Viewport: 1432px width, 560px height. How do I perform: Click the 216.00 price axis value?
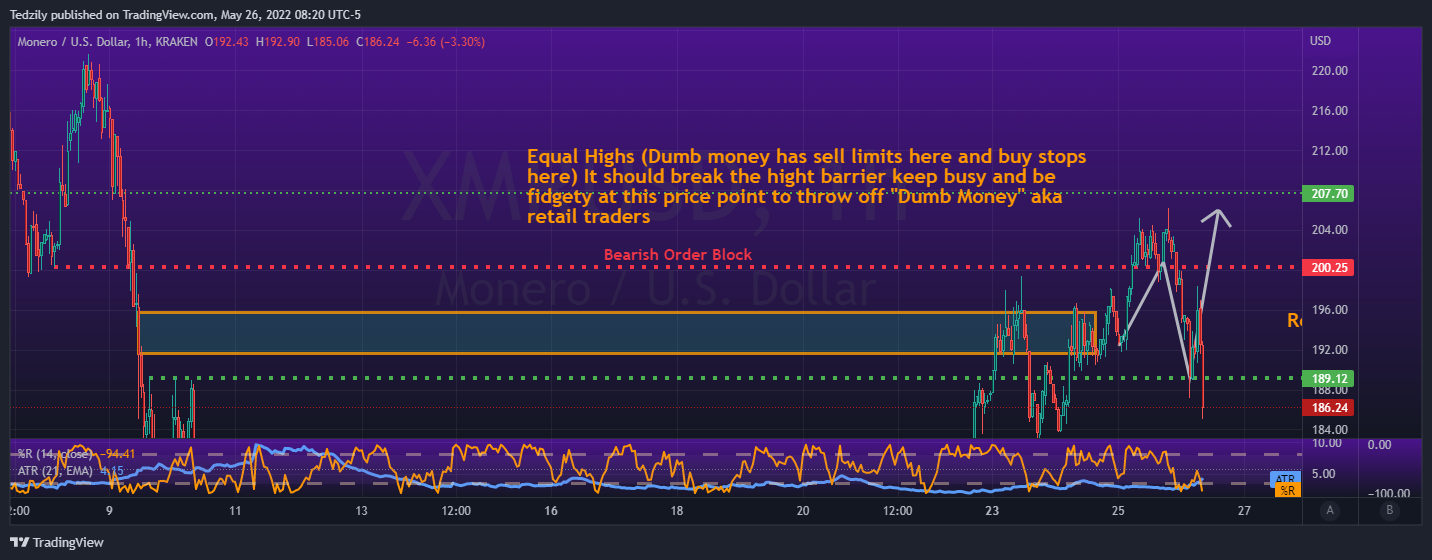pyautogui.click(x=1328, y=111)
